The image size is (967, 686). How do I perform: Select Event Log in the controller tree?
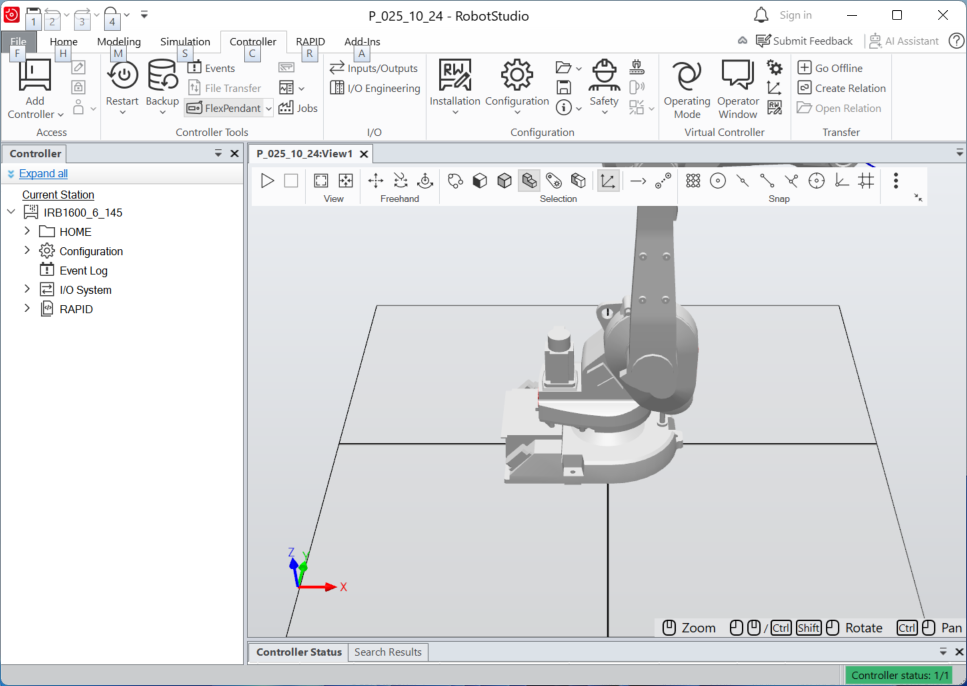tap(83, 271)
